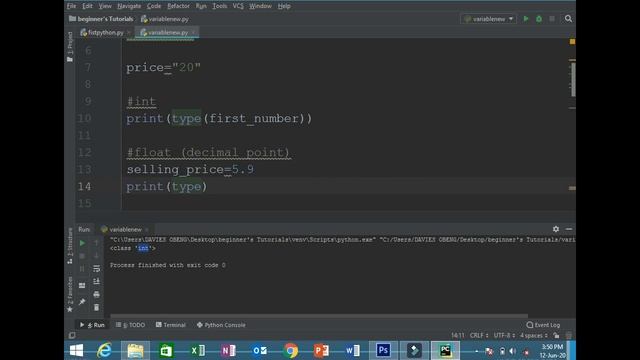Click the volume speaker icon in system tray
640x360 pixels.
[513, 351]
